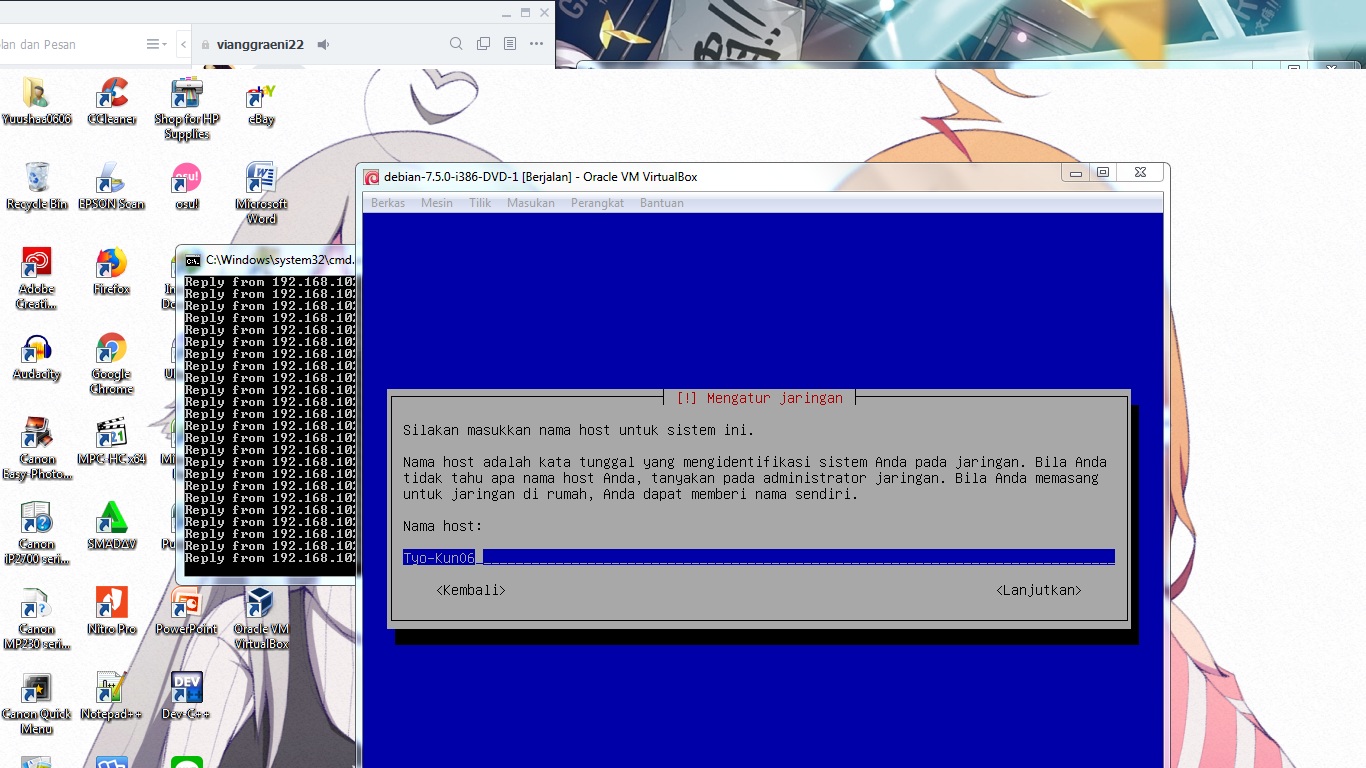
Task: Open Canon MP230 series shortcut
Action: pos(36,619)
